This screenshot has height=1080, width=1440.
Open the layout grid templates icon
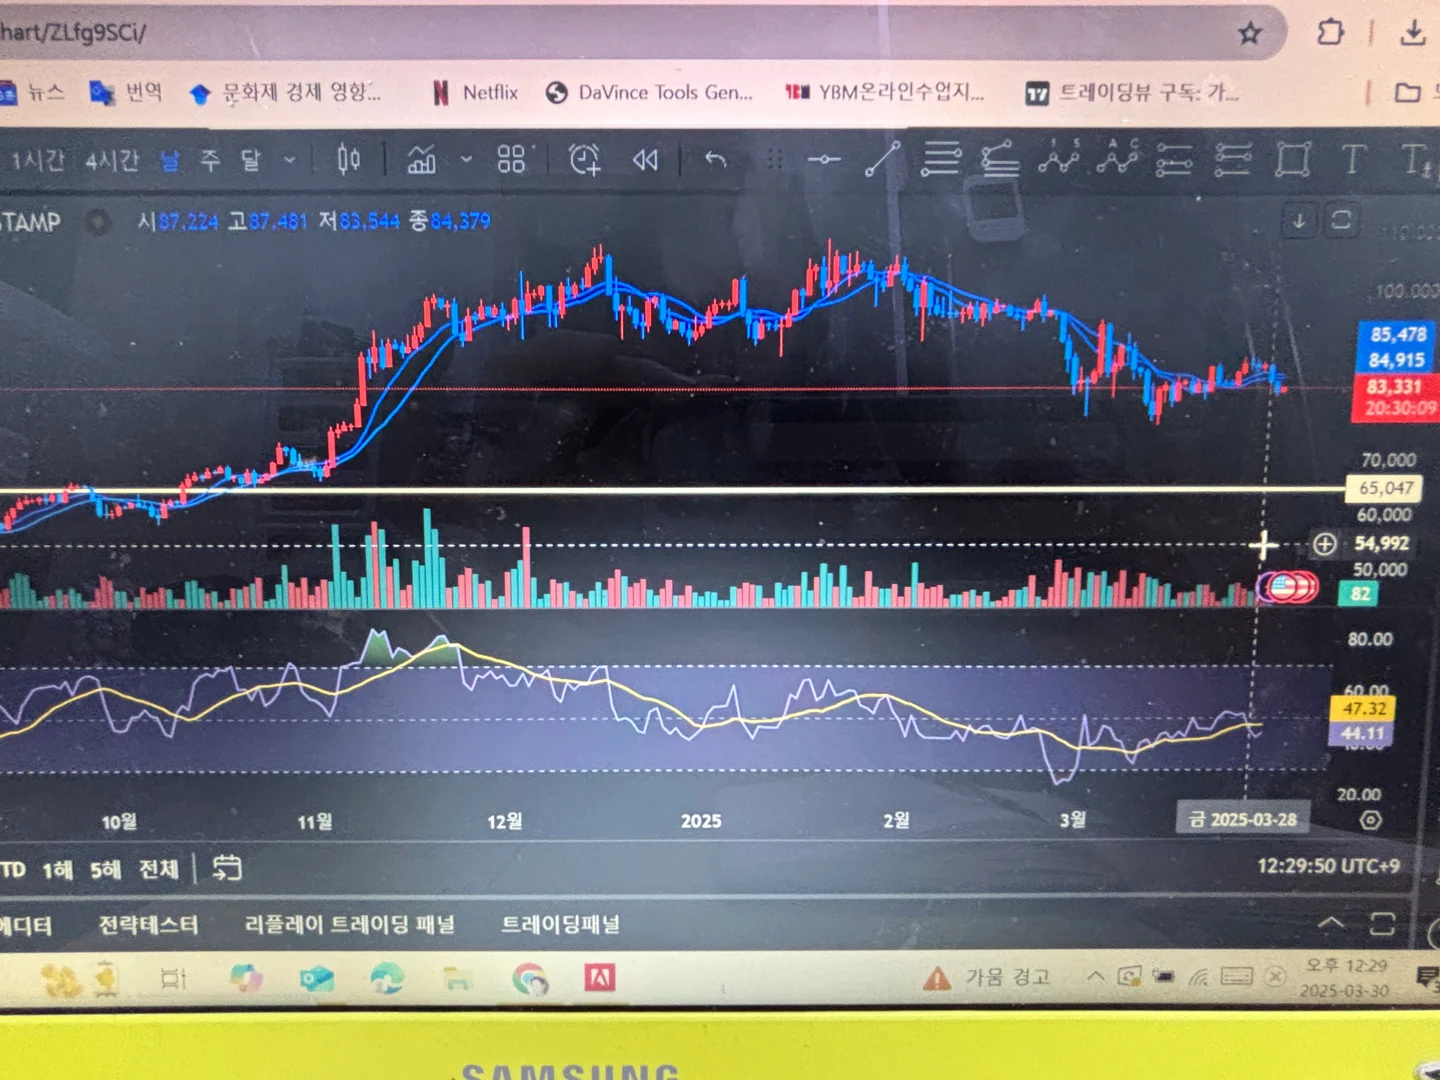(511, 159)
